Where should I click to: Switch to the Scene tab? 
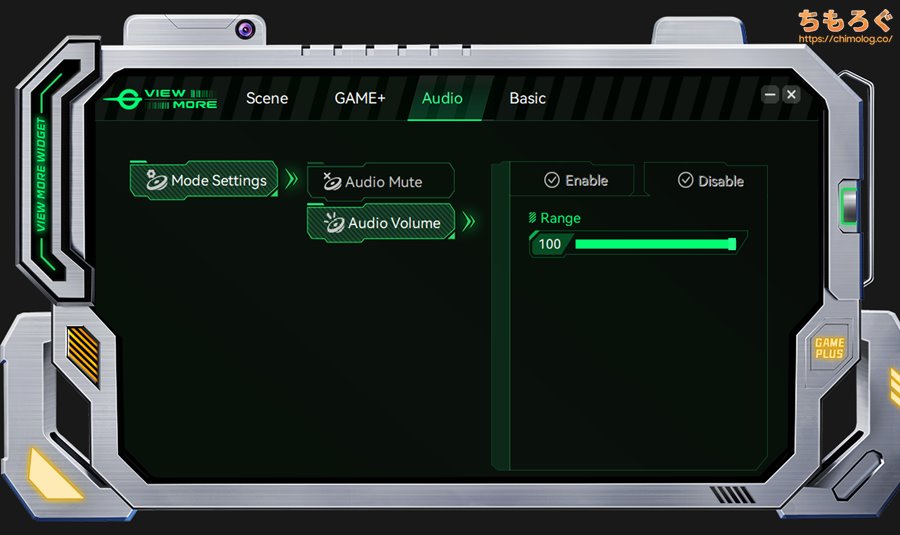click(267, 98)
